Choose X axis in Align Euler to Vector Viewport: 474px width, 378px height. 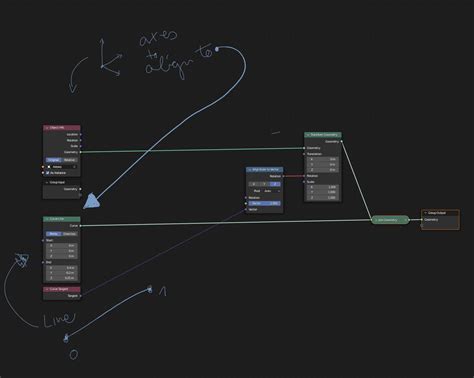[254, 184]
